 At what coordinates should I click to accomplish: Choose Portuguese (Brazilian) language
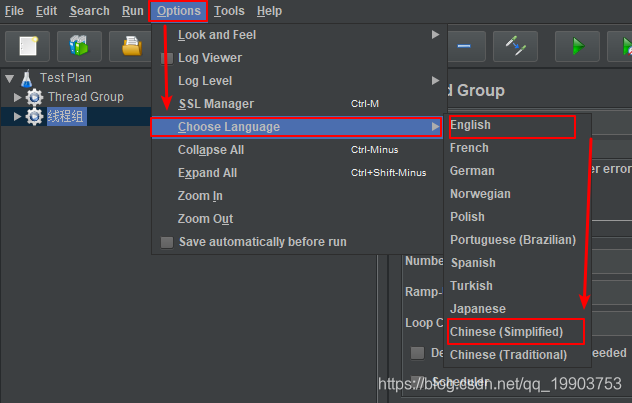pyautogui.click(x=518, y=240)
